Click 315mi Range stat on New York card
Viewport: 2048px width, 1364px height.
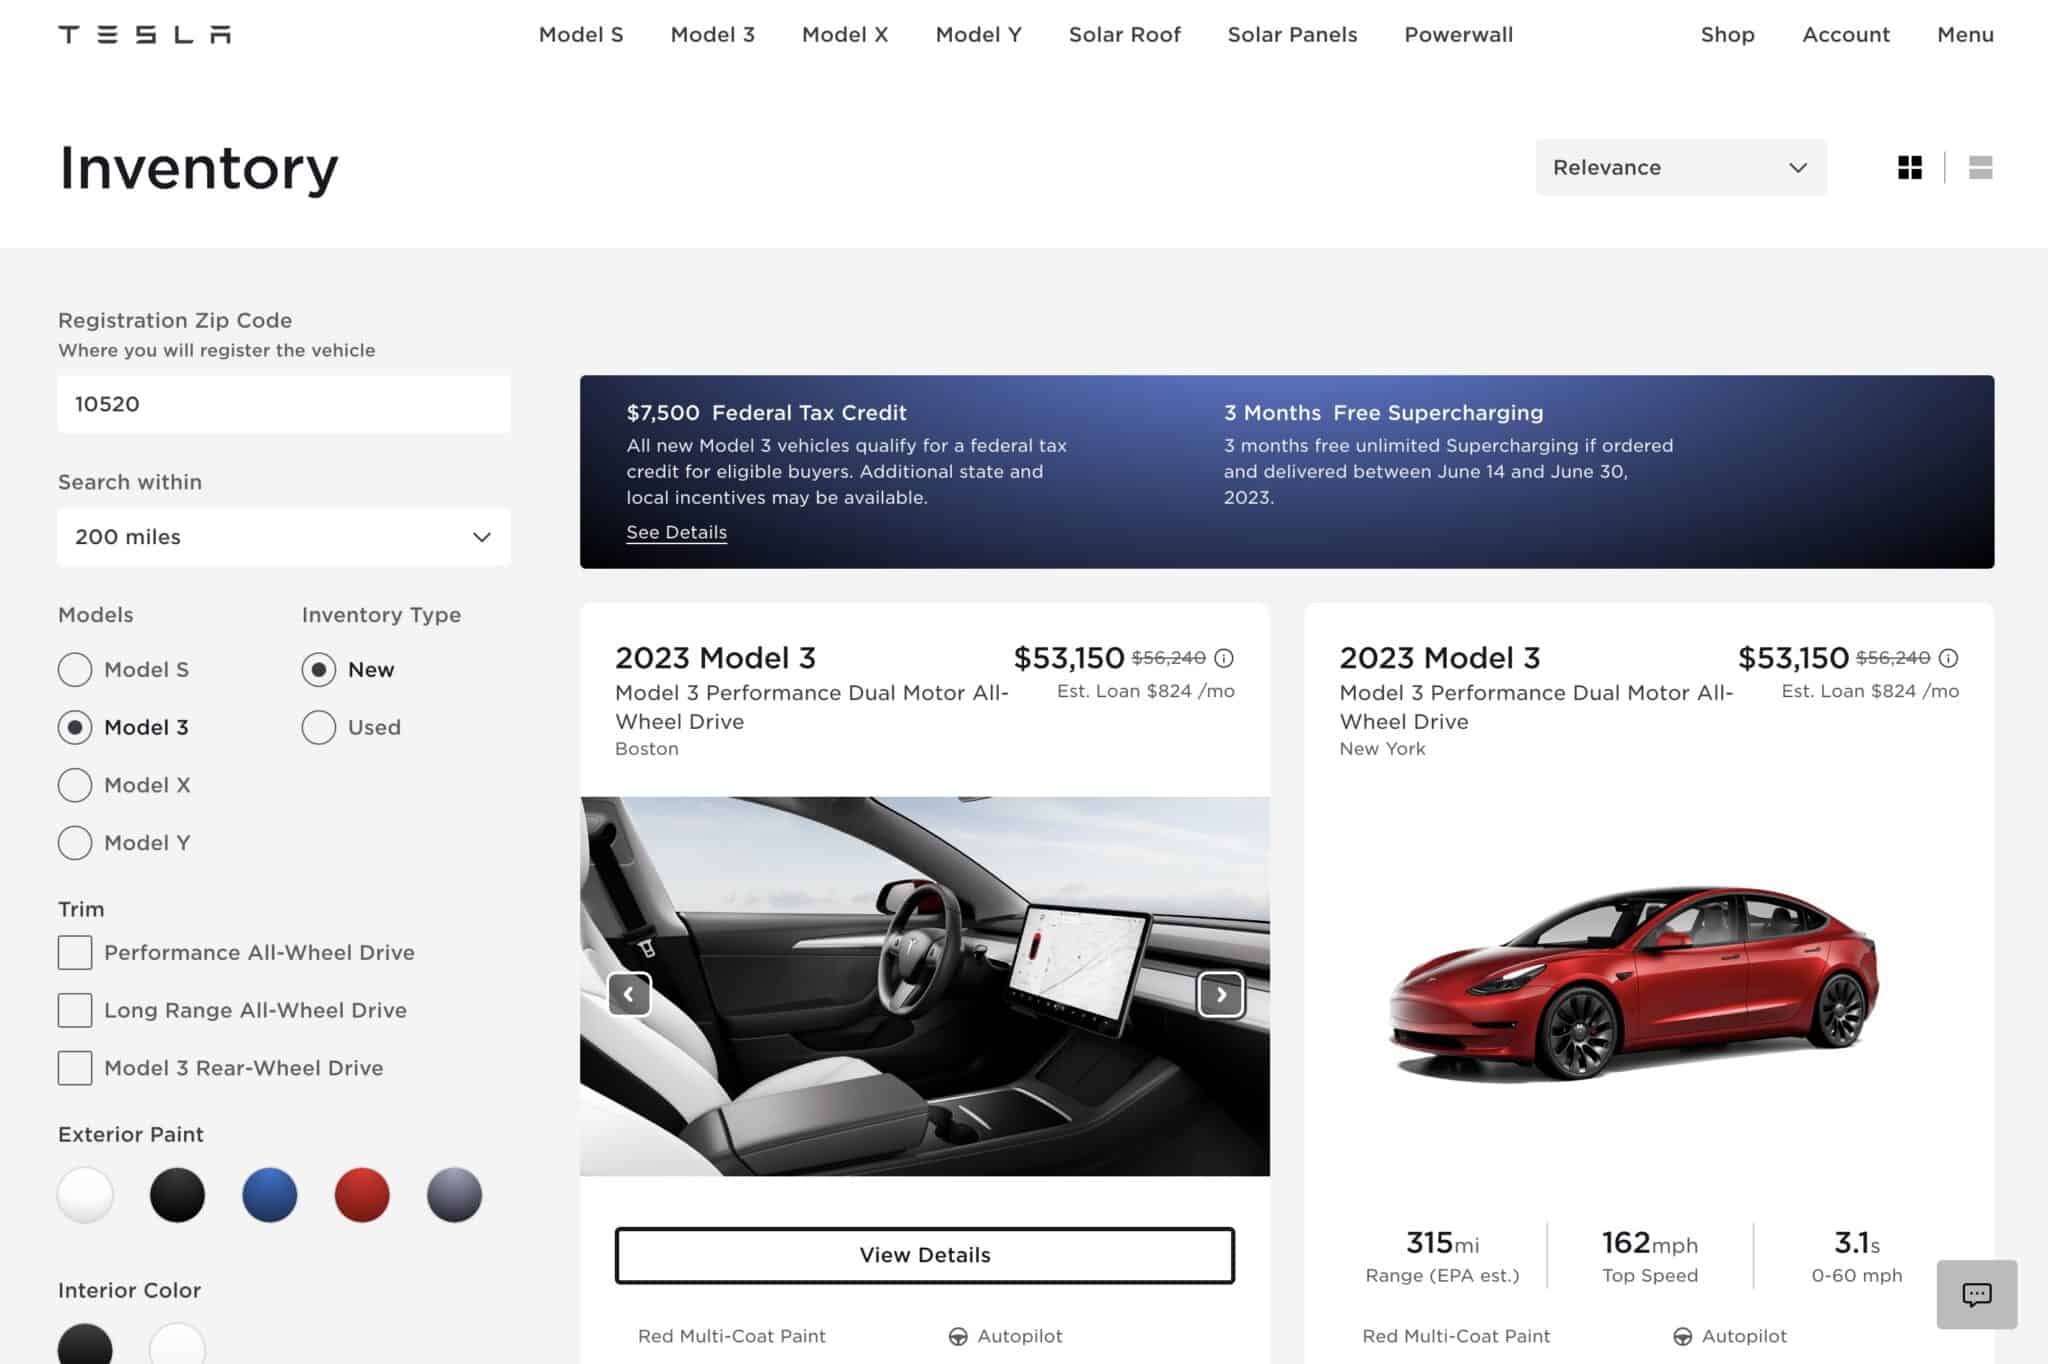(x=1442, y=1255)
